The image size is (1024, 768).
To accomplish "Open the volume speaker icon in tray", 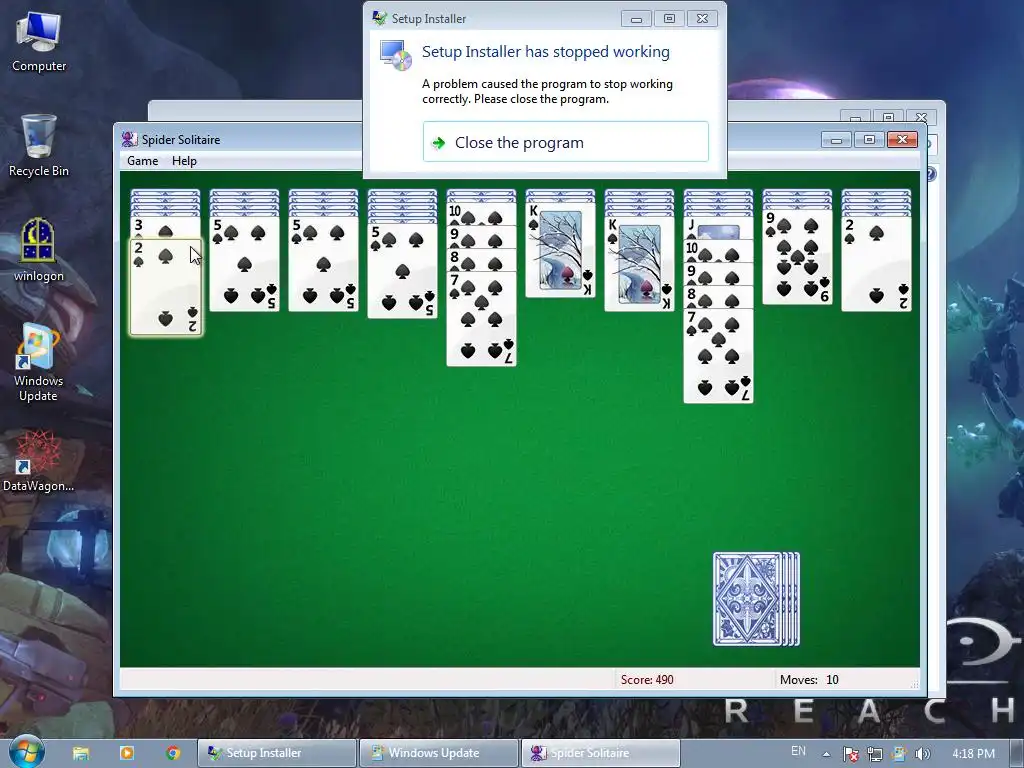I will (x=922, y=754).
